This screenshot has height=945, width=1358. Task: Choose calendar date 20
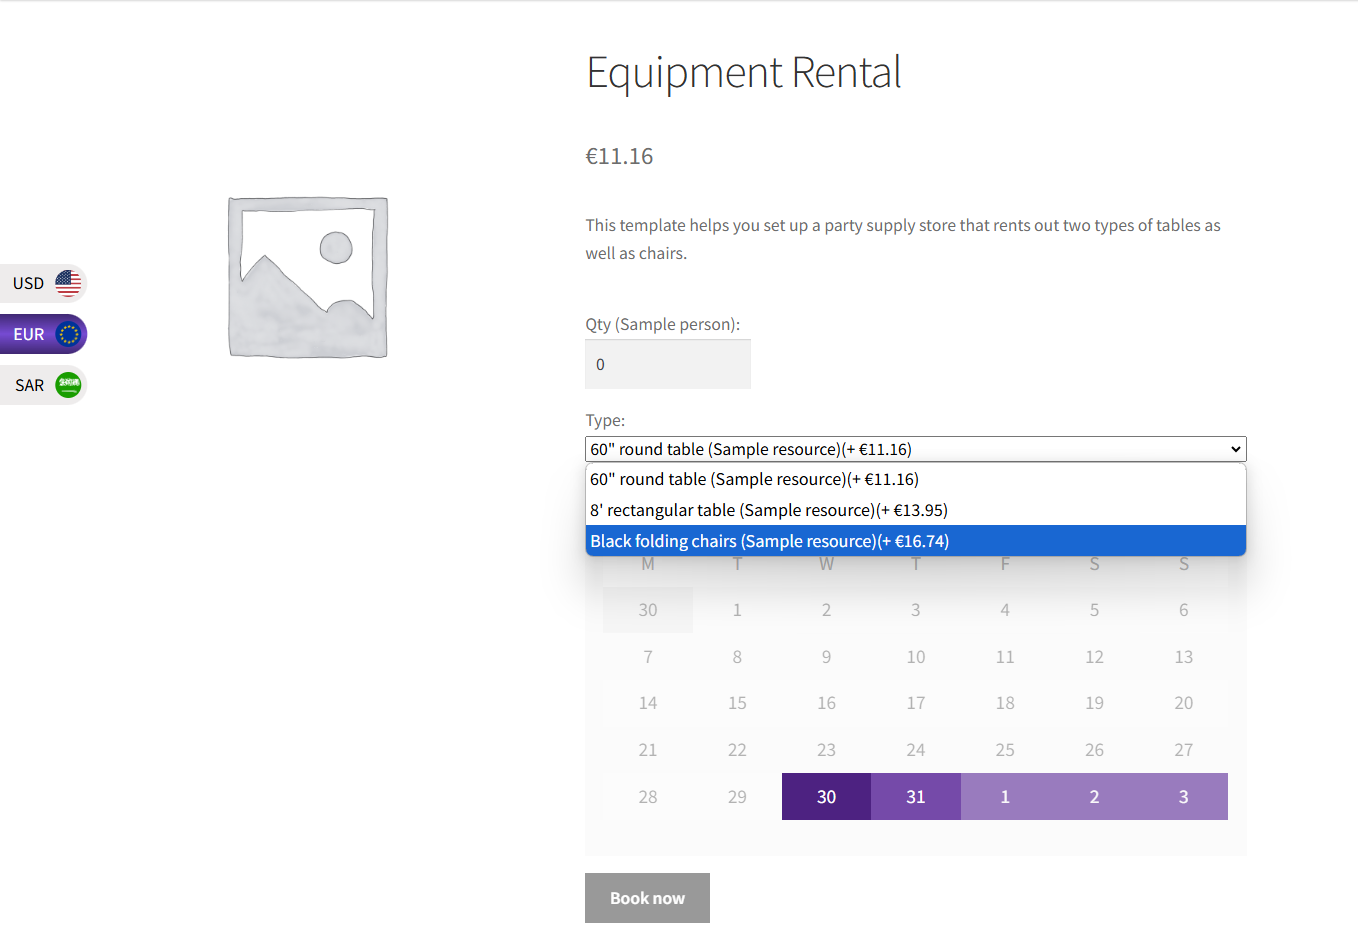point(1184,703)
